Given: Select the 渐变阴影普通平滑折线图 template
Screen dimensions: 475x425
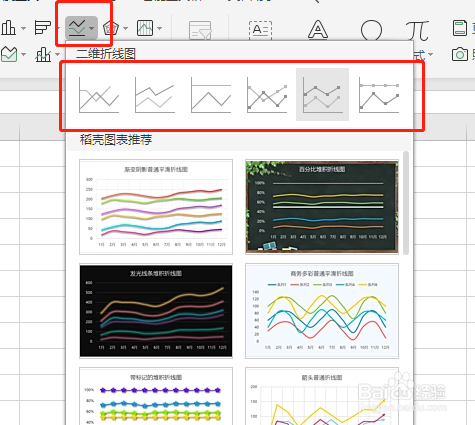Looking at the screenshot, I should pos(156,207).
